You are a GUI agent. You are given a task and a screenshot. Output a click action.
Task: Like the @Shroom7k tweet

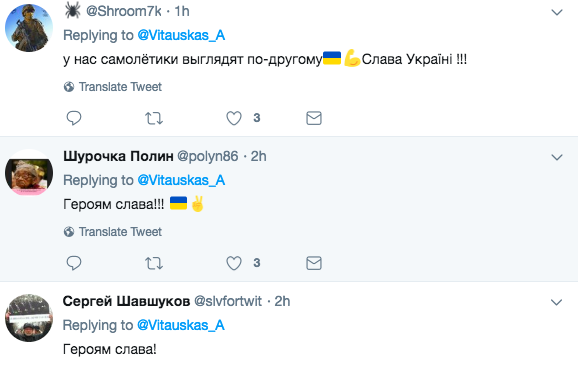[x=234, y=118]
